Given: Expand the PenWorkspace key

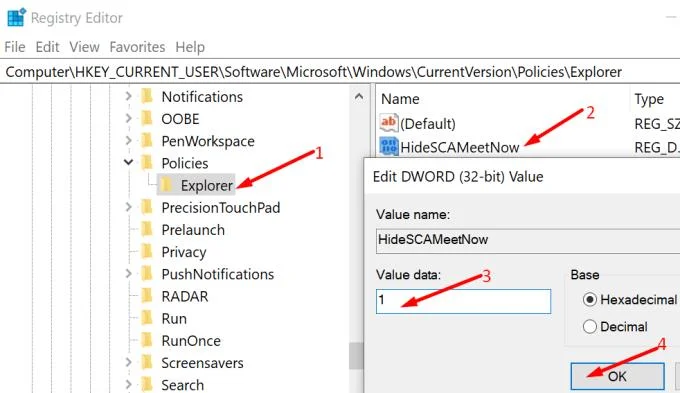Looking at the screenshot, I should (x=128, y=140).
